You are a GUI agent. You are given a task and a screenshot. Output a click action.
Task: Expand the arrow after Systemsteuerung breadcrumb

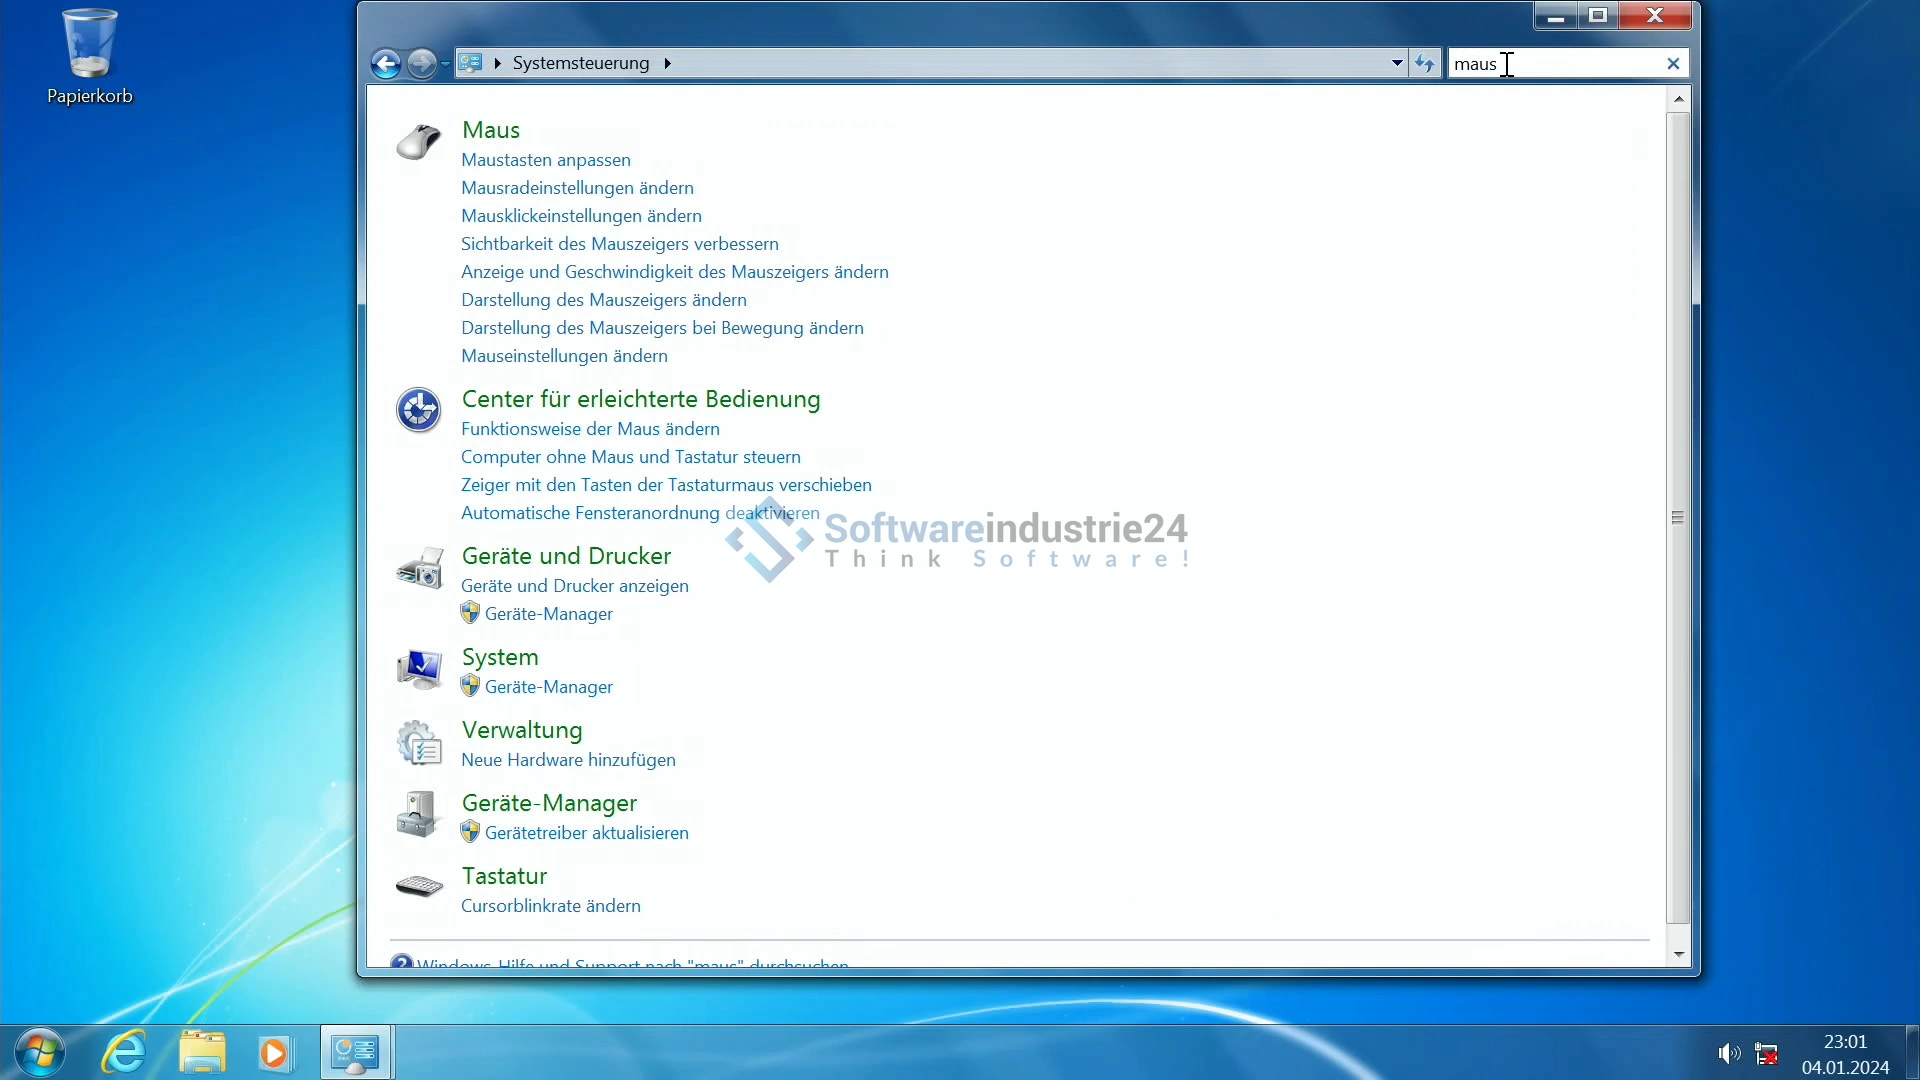pyautogui.click(x=667, y=63)
